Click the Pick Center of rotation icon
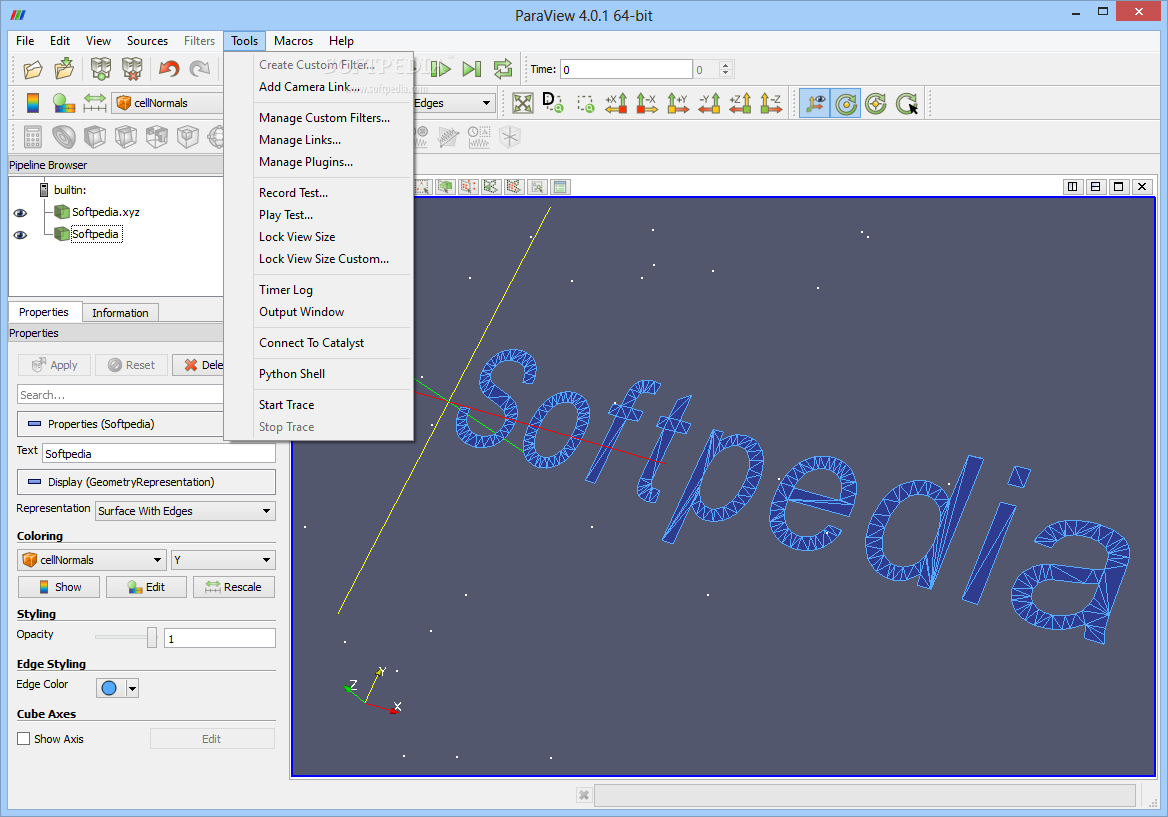The height and width of the screenshot is (817, 1168). (x=907, y=104)
